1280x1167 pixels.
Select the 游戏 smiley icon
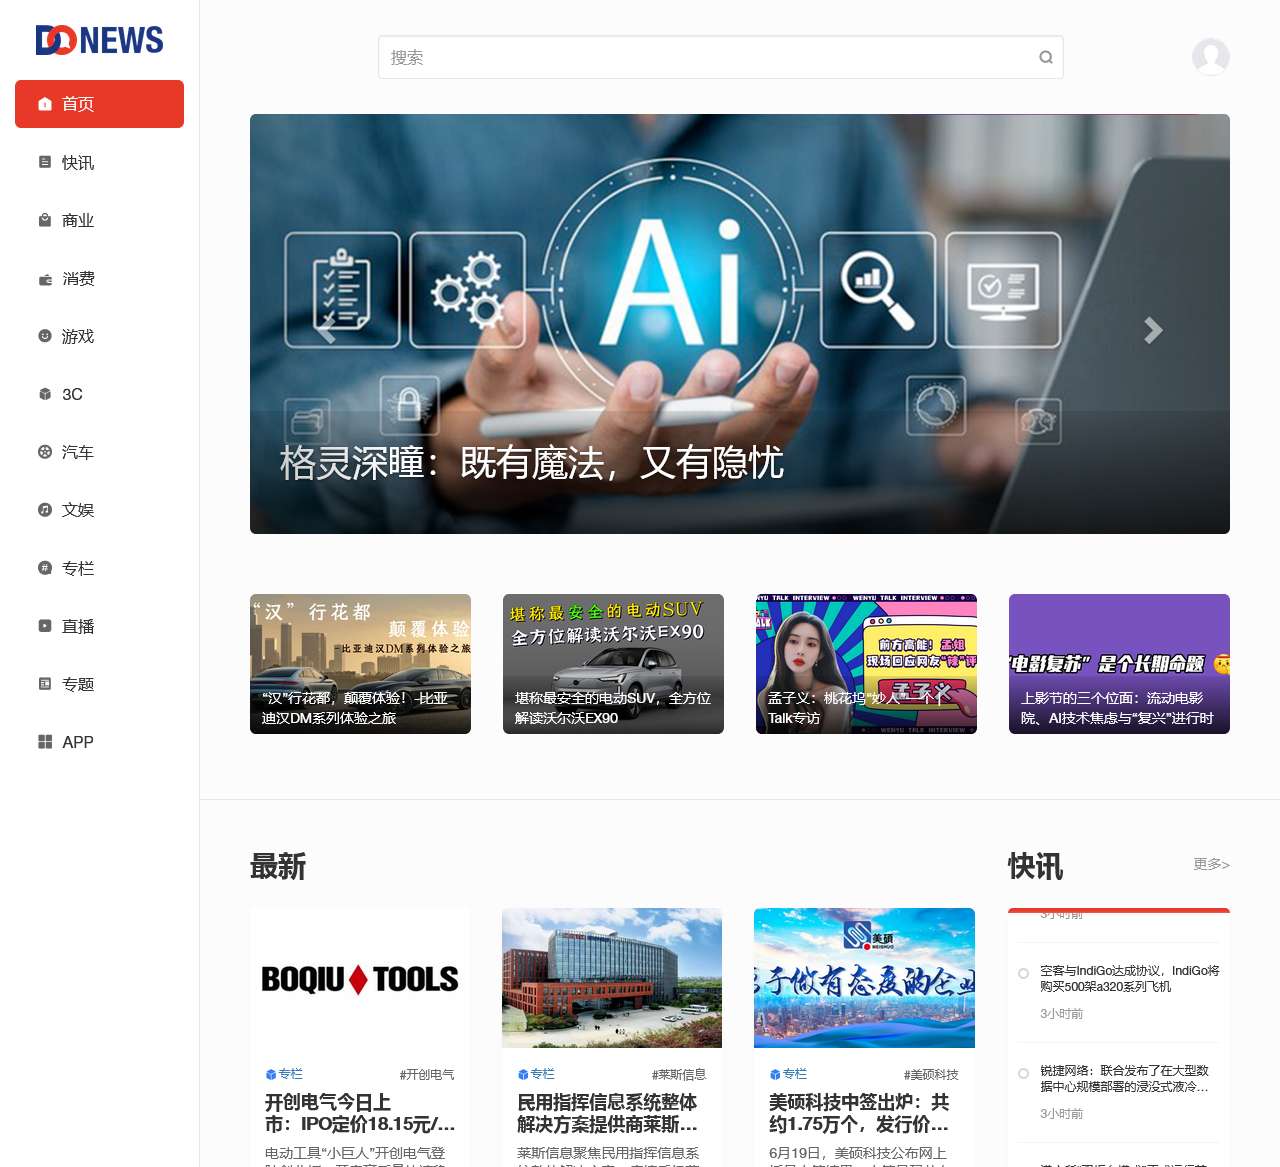point(45,336)
